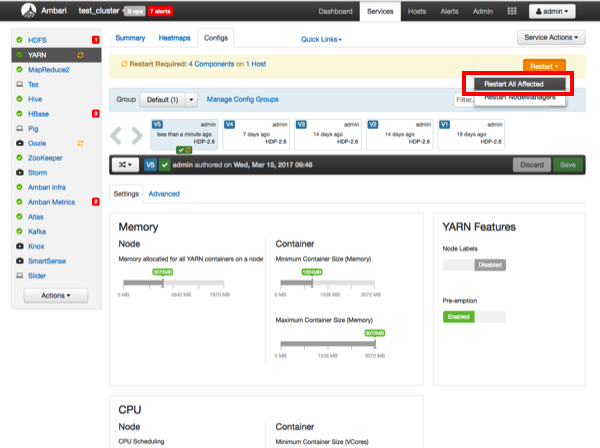
Task: Open the views grid icon
Action: 512,11
